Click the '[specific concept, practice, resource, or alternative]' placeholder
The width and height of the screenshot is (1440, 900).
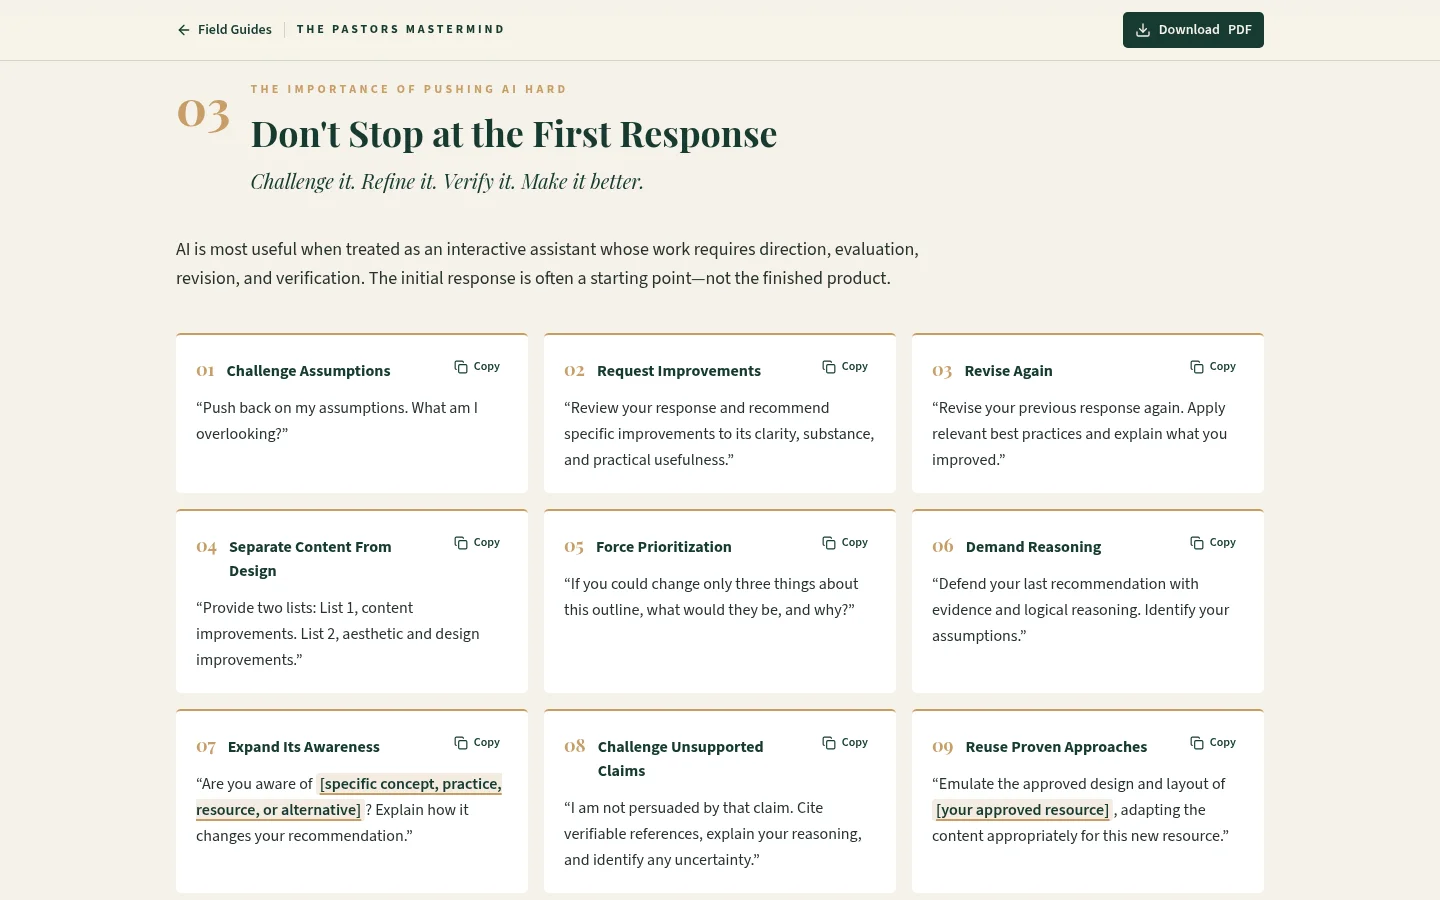coord(349,797)
